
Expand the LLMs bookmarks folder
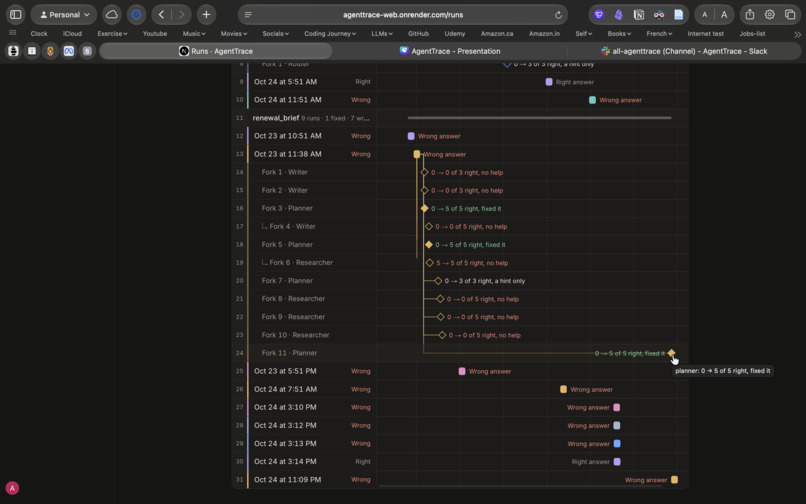(382, 33)
